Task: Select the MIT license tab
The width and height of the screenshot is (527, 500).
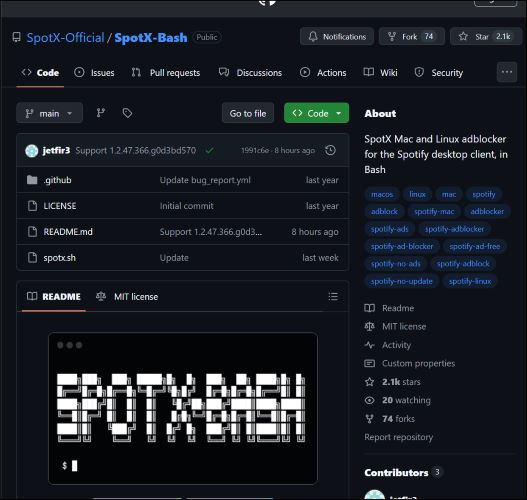Action: [x=127, y=296]
